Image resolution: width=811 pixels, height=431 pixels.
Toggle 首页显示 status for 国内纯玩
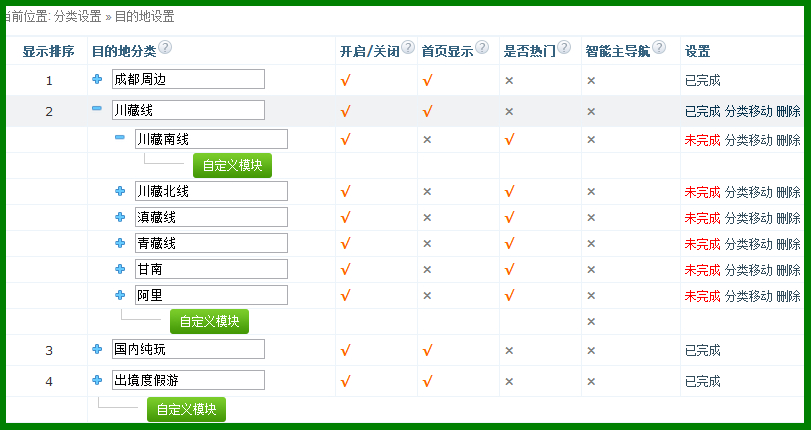[x=427, y=351]
